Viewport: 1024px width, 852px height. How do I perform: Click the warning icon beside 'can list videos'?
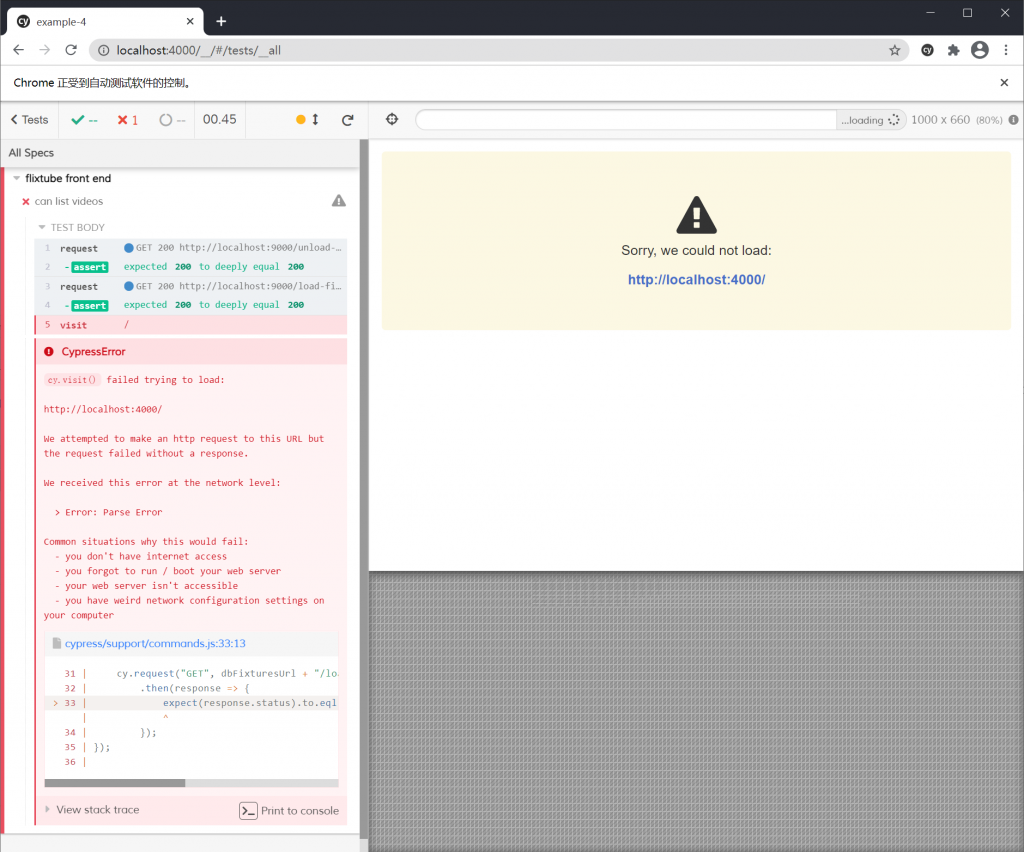pos(338,200)
